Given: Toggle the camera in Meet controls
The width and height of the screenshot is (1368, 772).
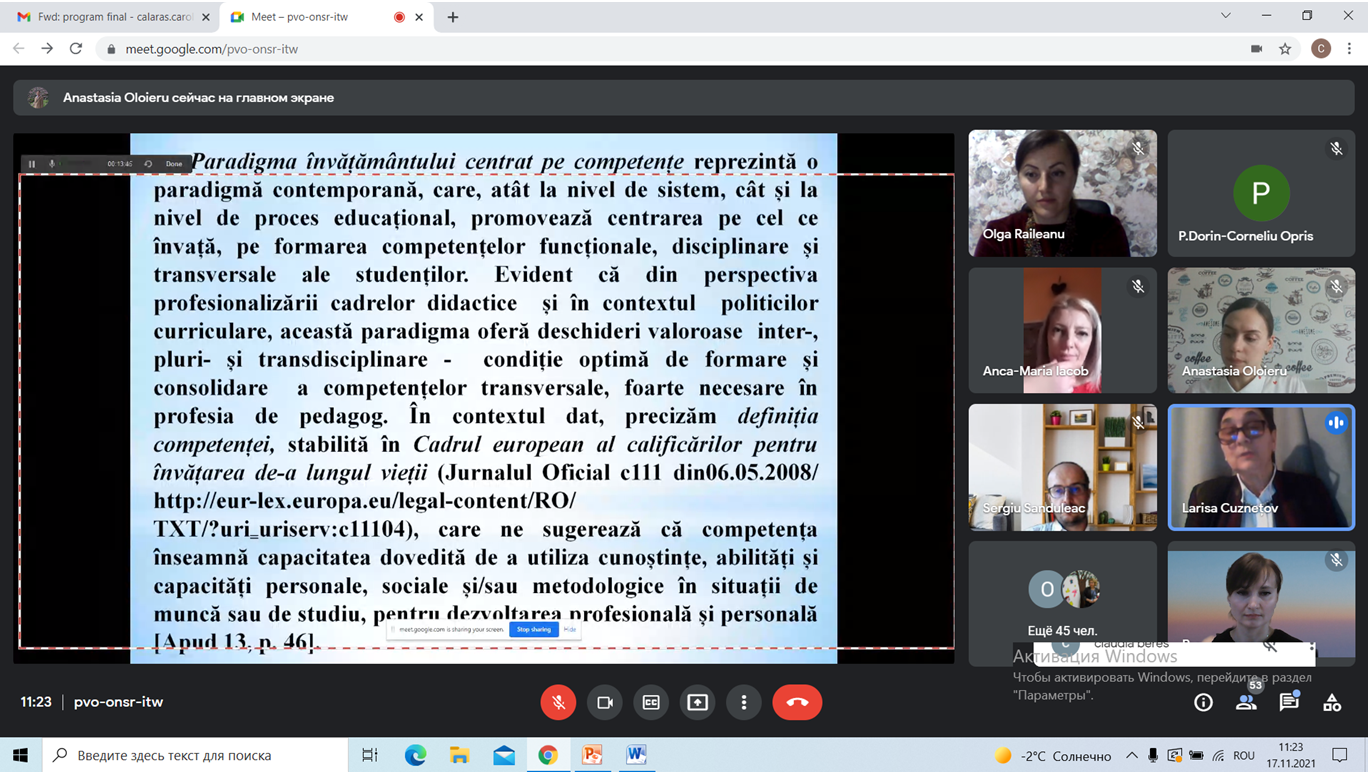Looking at the screenshot, I should point(605,702).
